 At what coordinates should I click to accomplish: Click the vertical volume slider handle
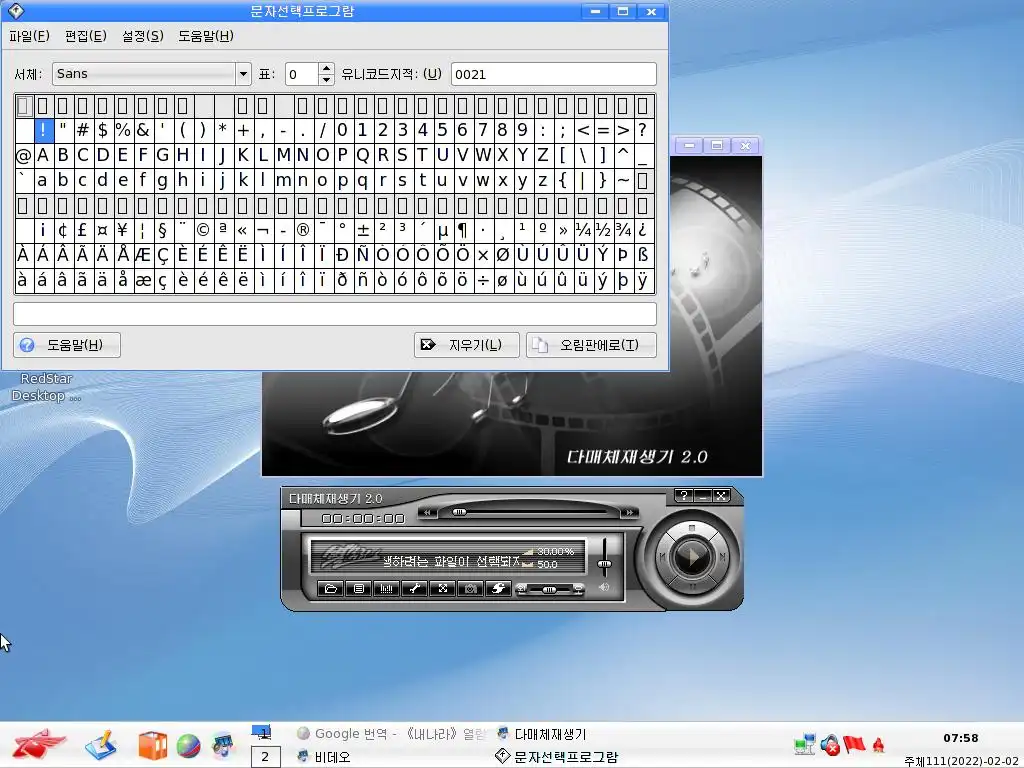[x=605, y=564]
